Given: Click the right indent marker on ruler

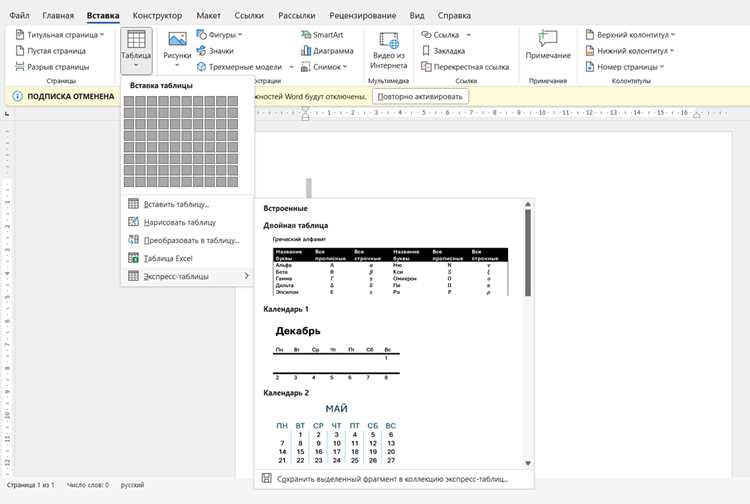Looking at the screenshot, I should [x=697, y=115].
